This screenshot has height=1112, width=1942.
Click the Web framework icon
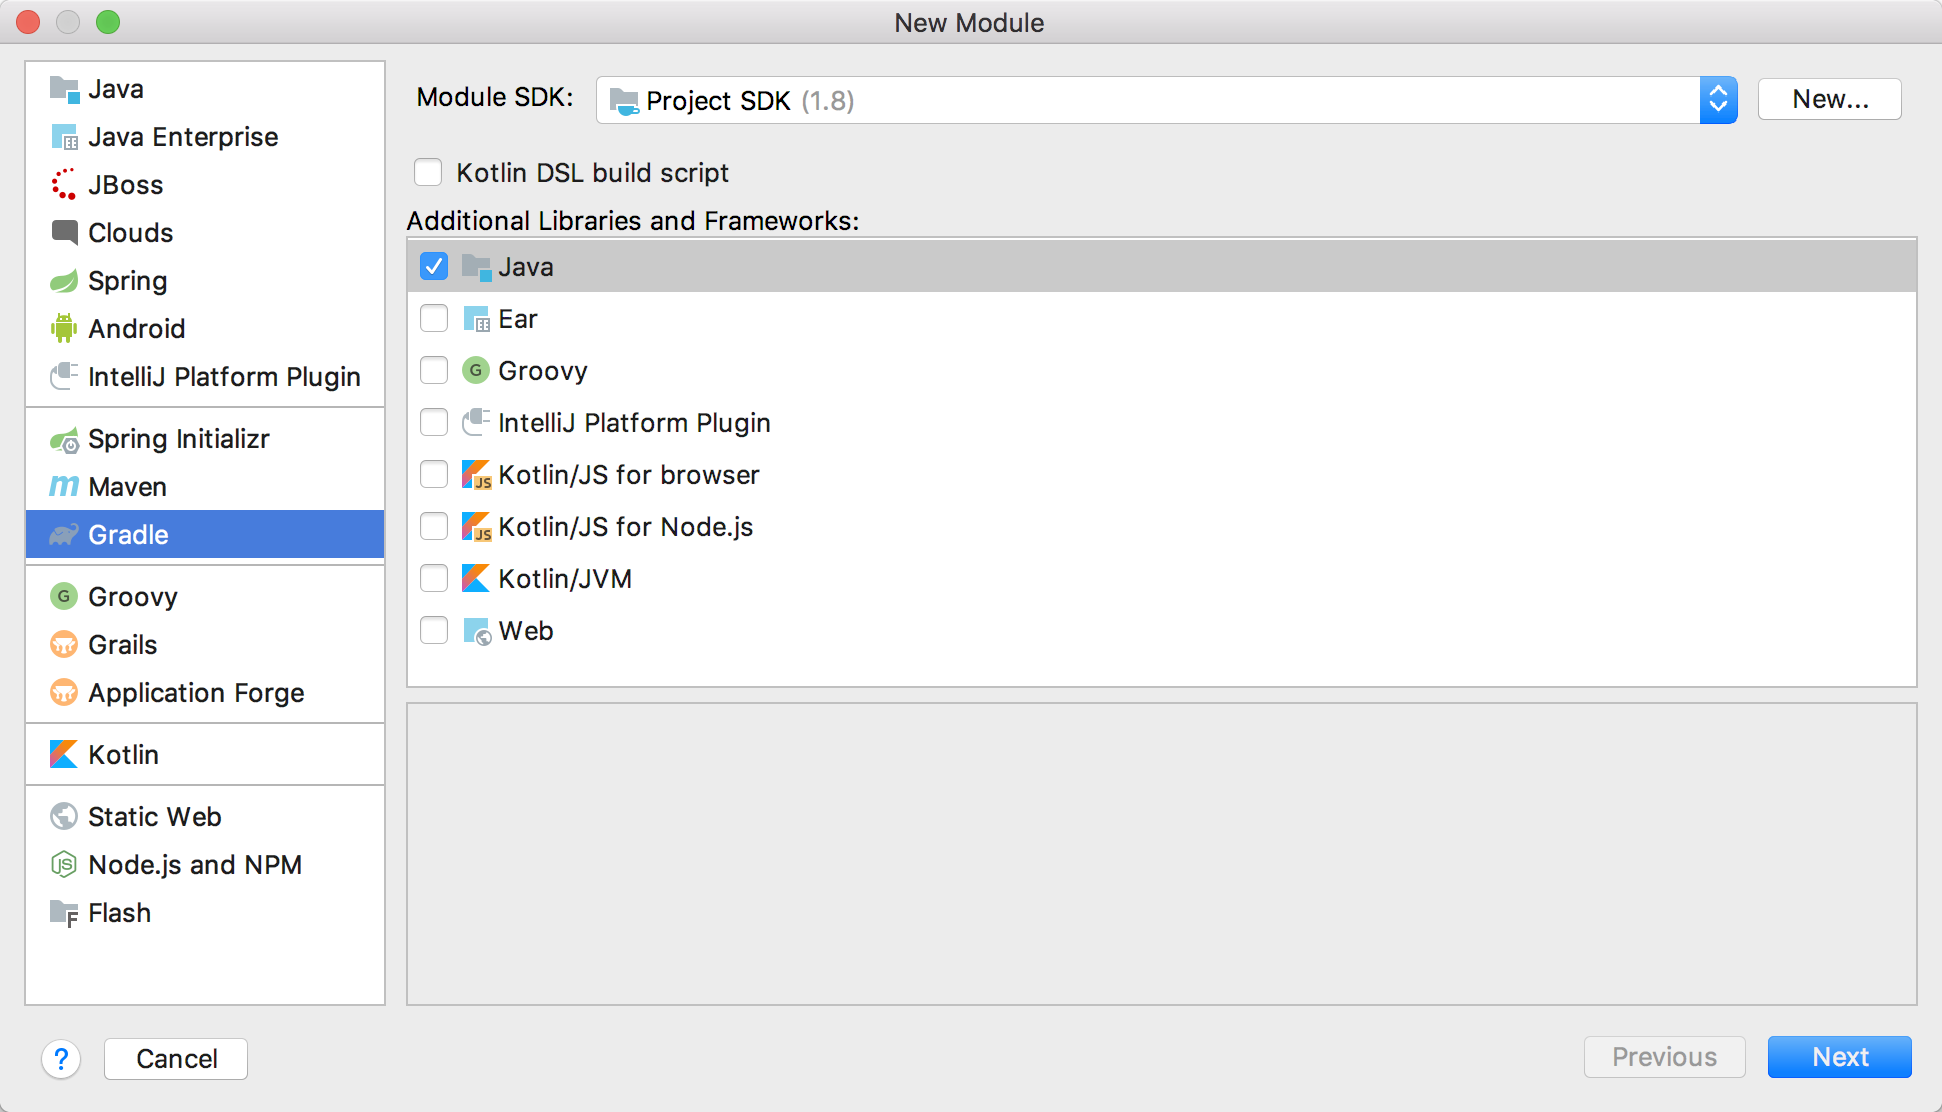click(477, 631)
